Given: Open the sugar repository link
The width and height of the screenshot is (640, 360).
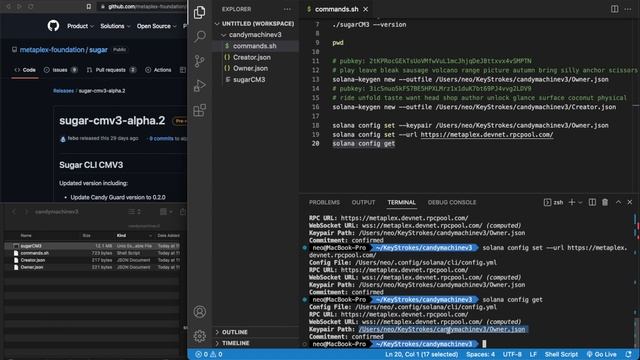Looking at the screenshot, I should click(98, 50).
